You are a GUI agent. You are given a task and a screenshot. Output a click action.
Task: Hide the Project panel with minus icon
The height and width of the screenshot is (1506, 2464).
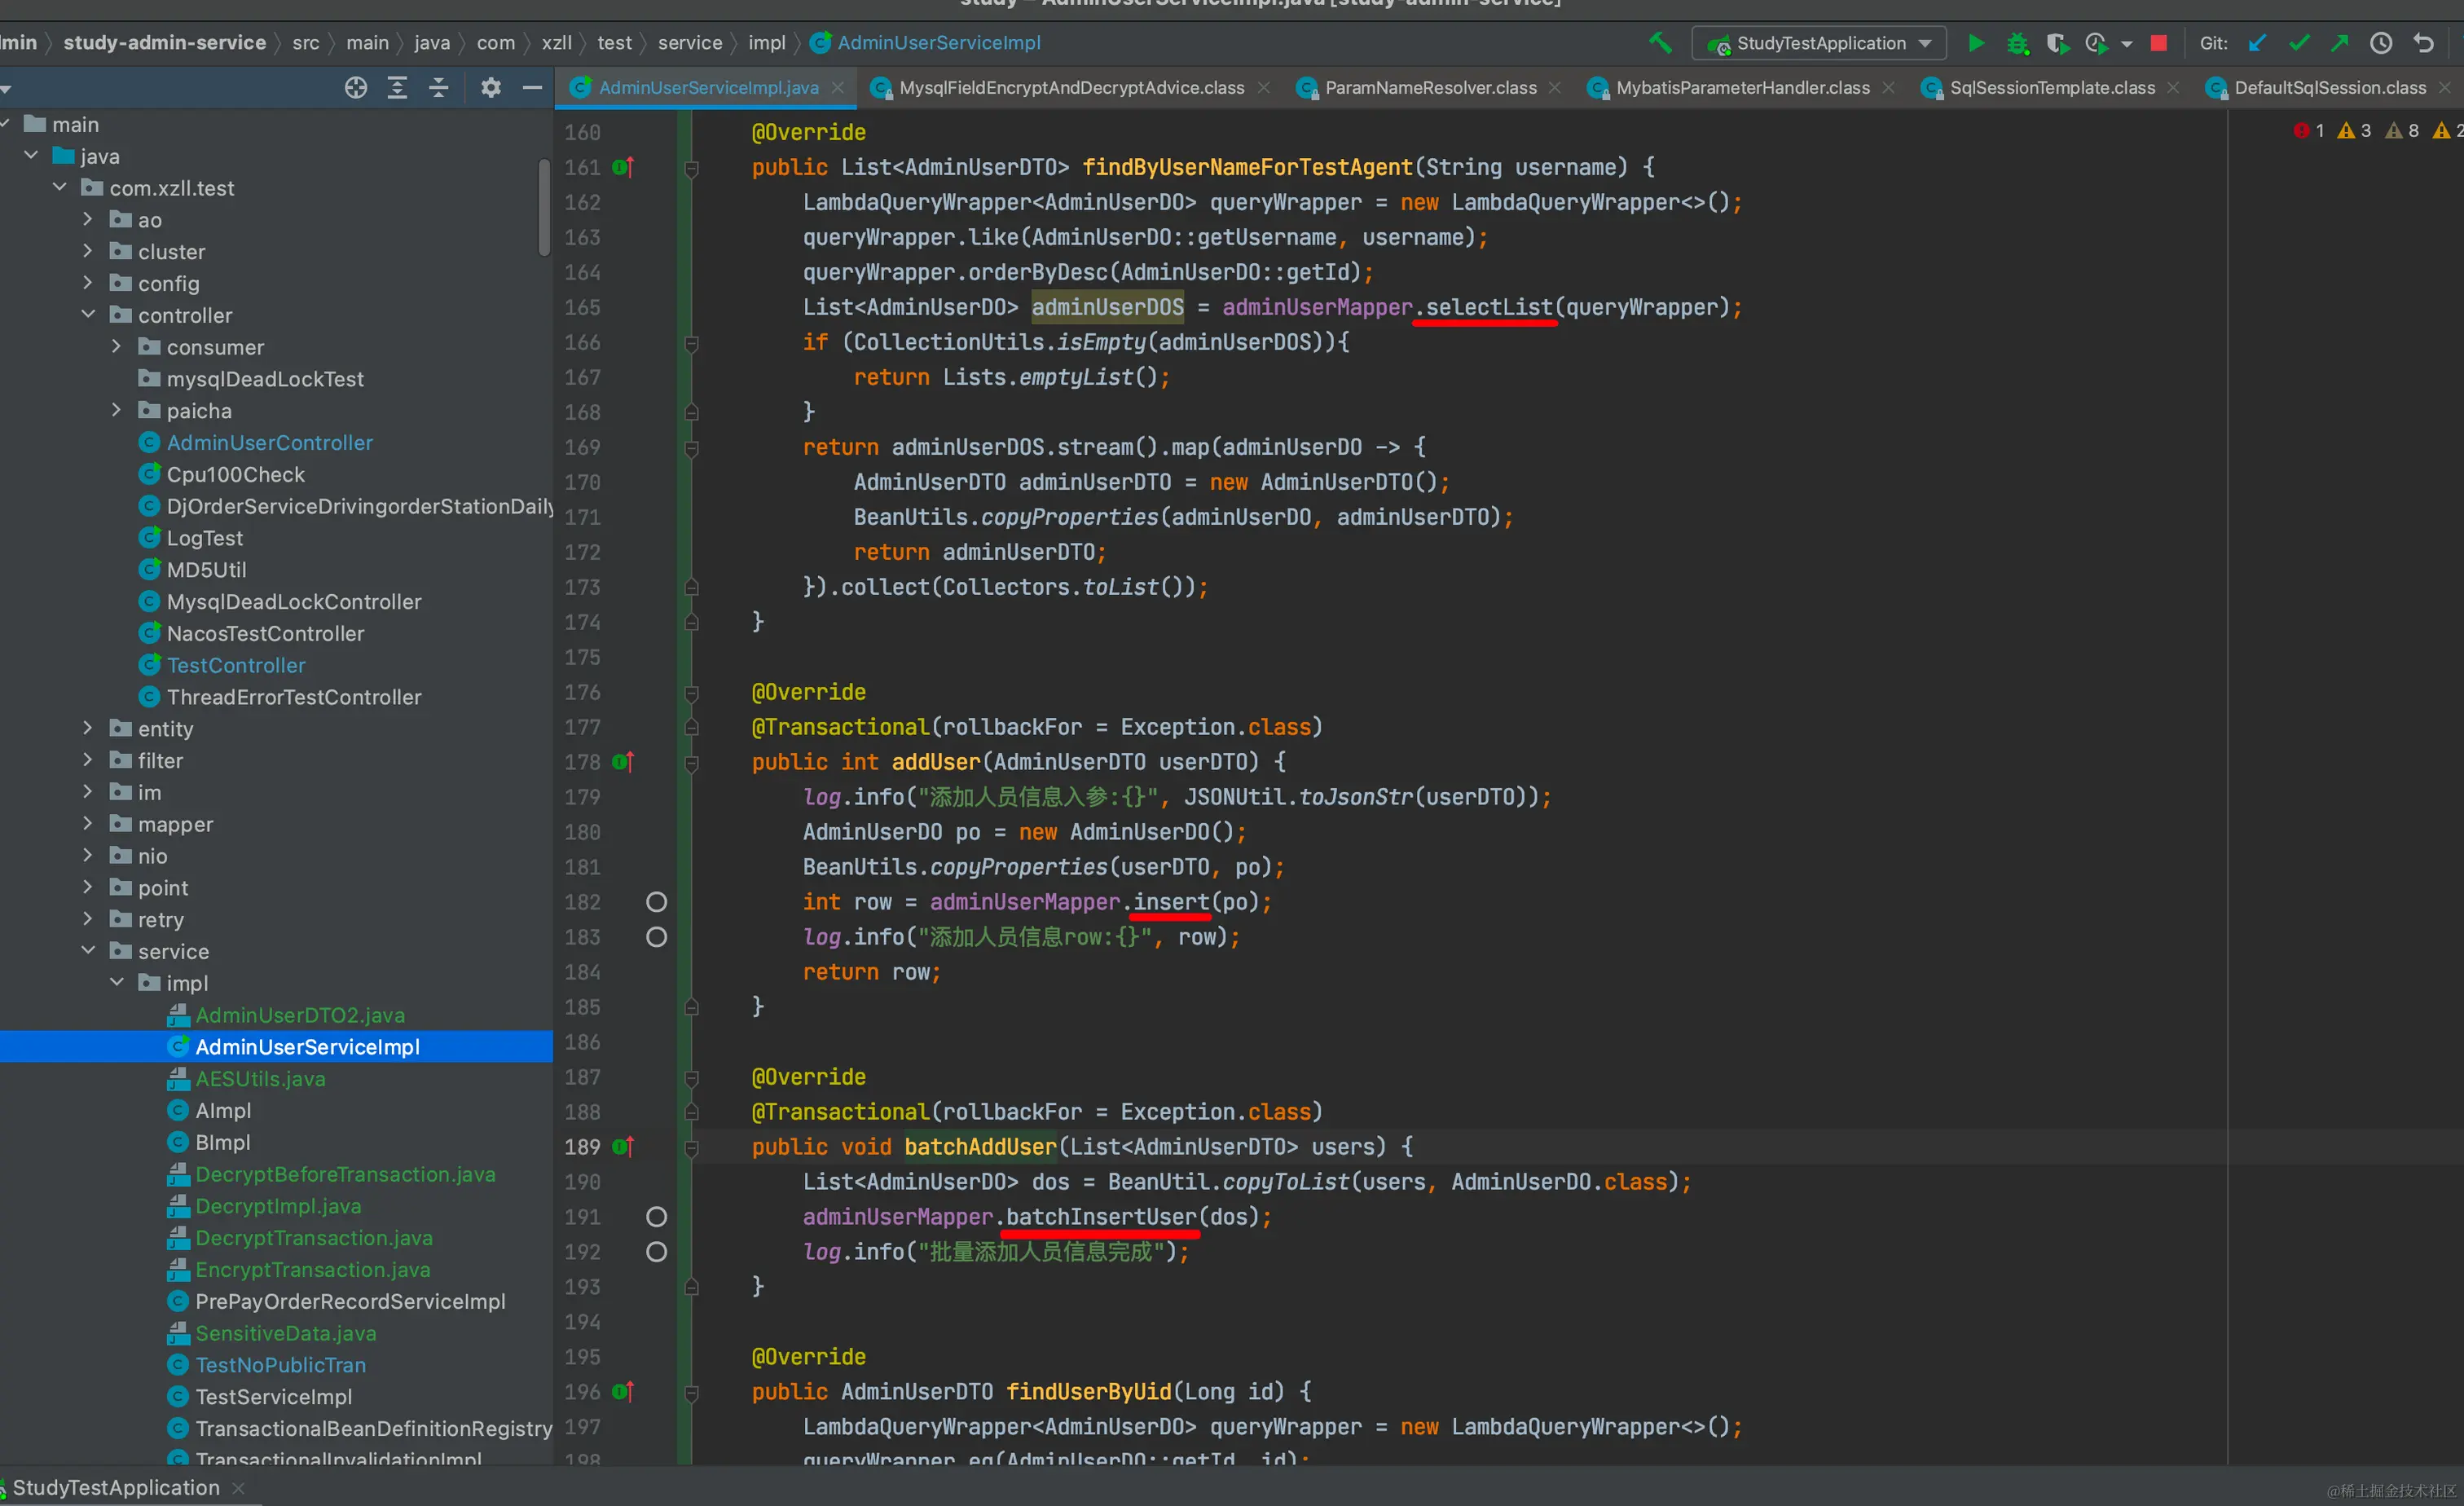[x=532, y=88]
